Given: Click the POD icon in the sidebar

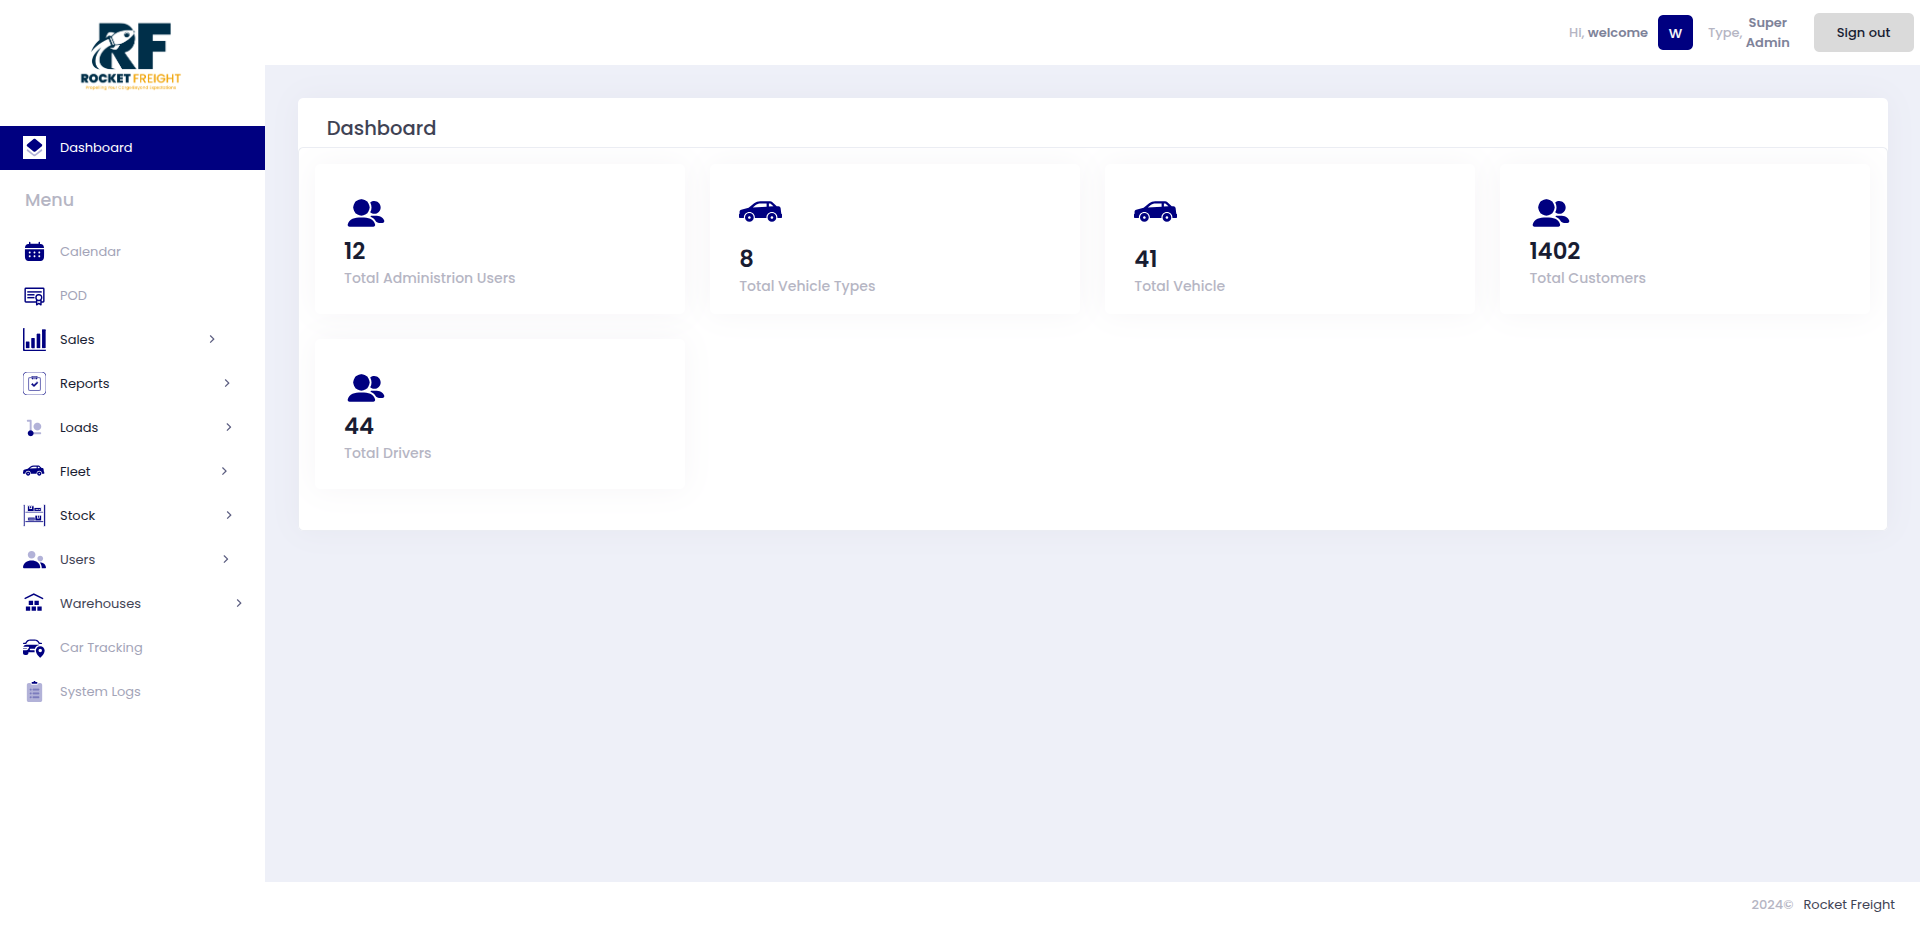Looking at the screenshot, I should point(34,295).
